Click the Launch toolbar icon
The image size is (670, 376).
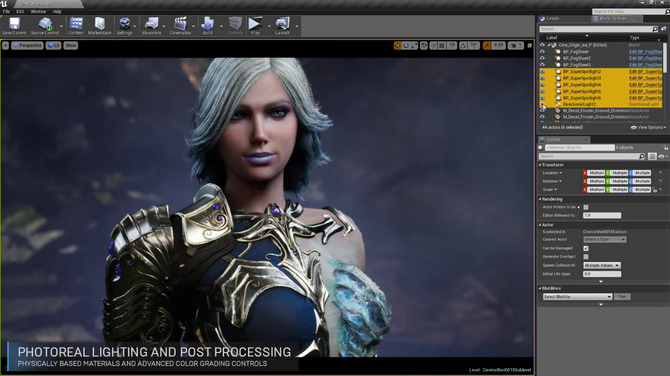(x=282, y=26)
